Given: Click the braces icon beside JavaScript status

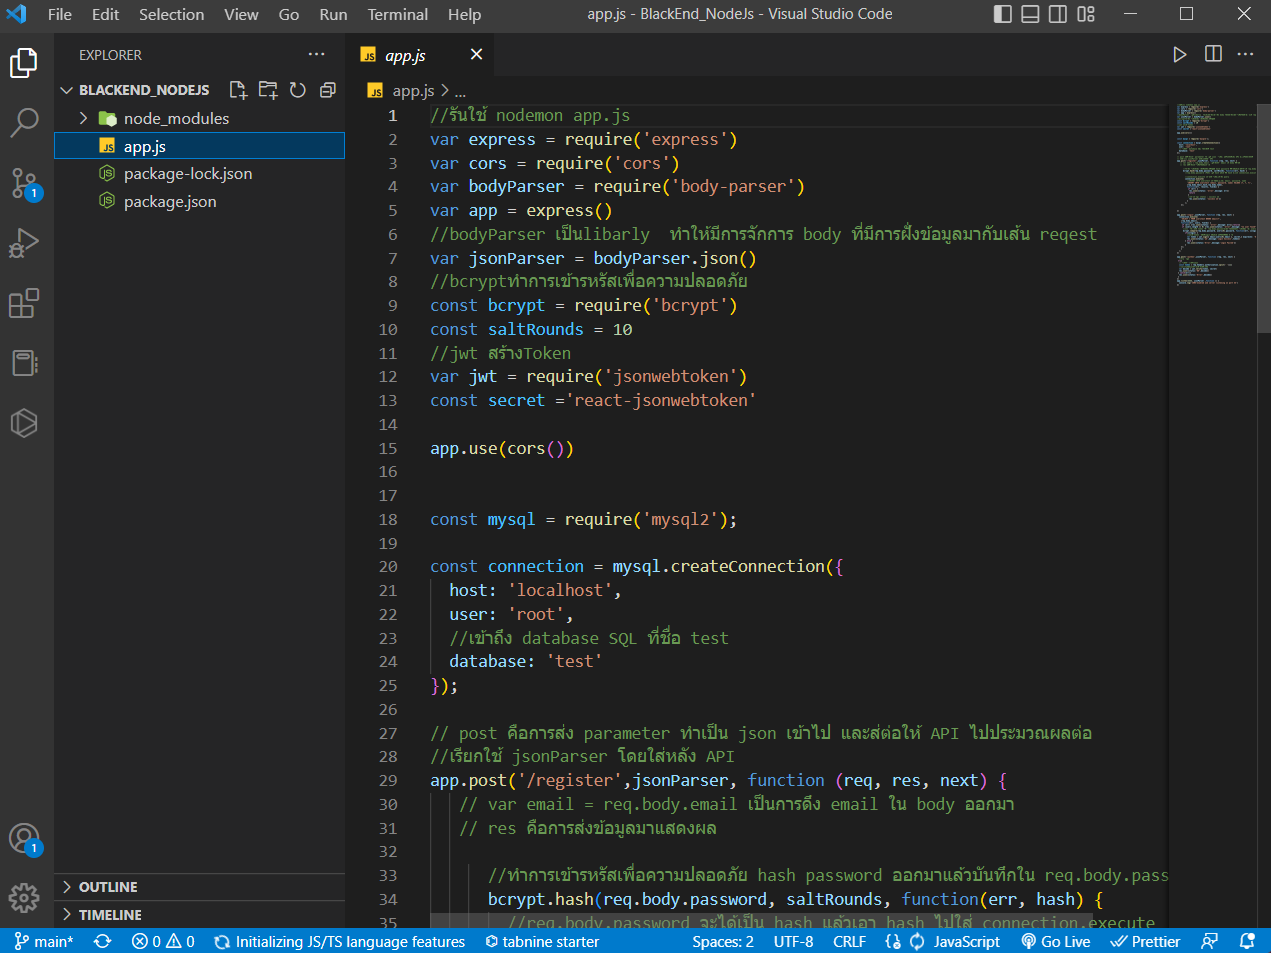Looking at the screenshot, I should click(893, 941).
